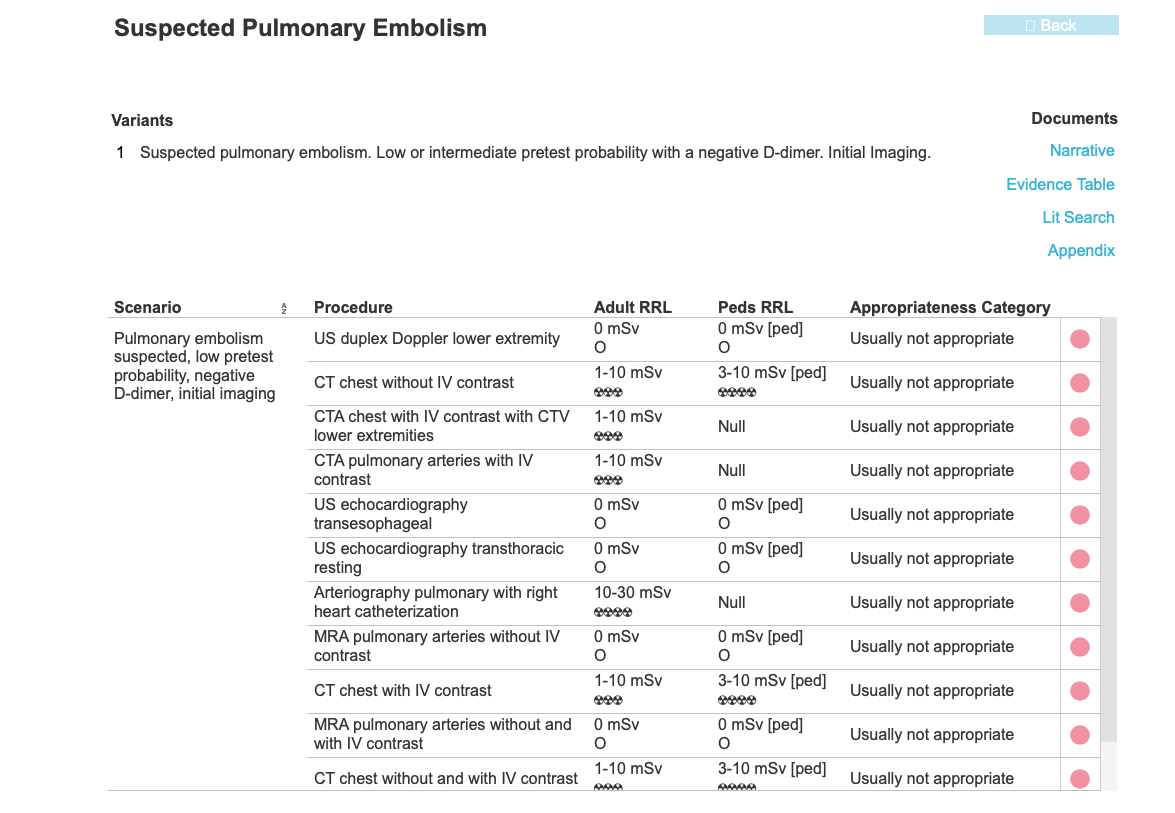Select variant 1 Suspected pulmonary embolism text

coord(535,153)
